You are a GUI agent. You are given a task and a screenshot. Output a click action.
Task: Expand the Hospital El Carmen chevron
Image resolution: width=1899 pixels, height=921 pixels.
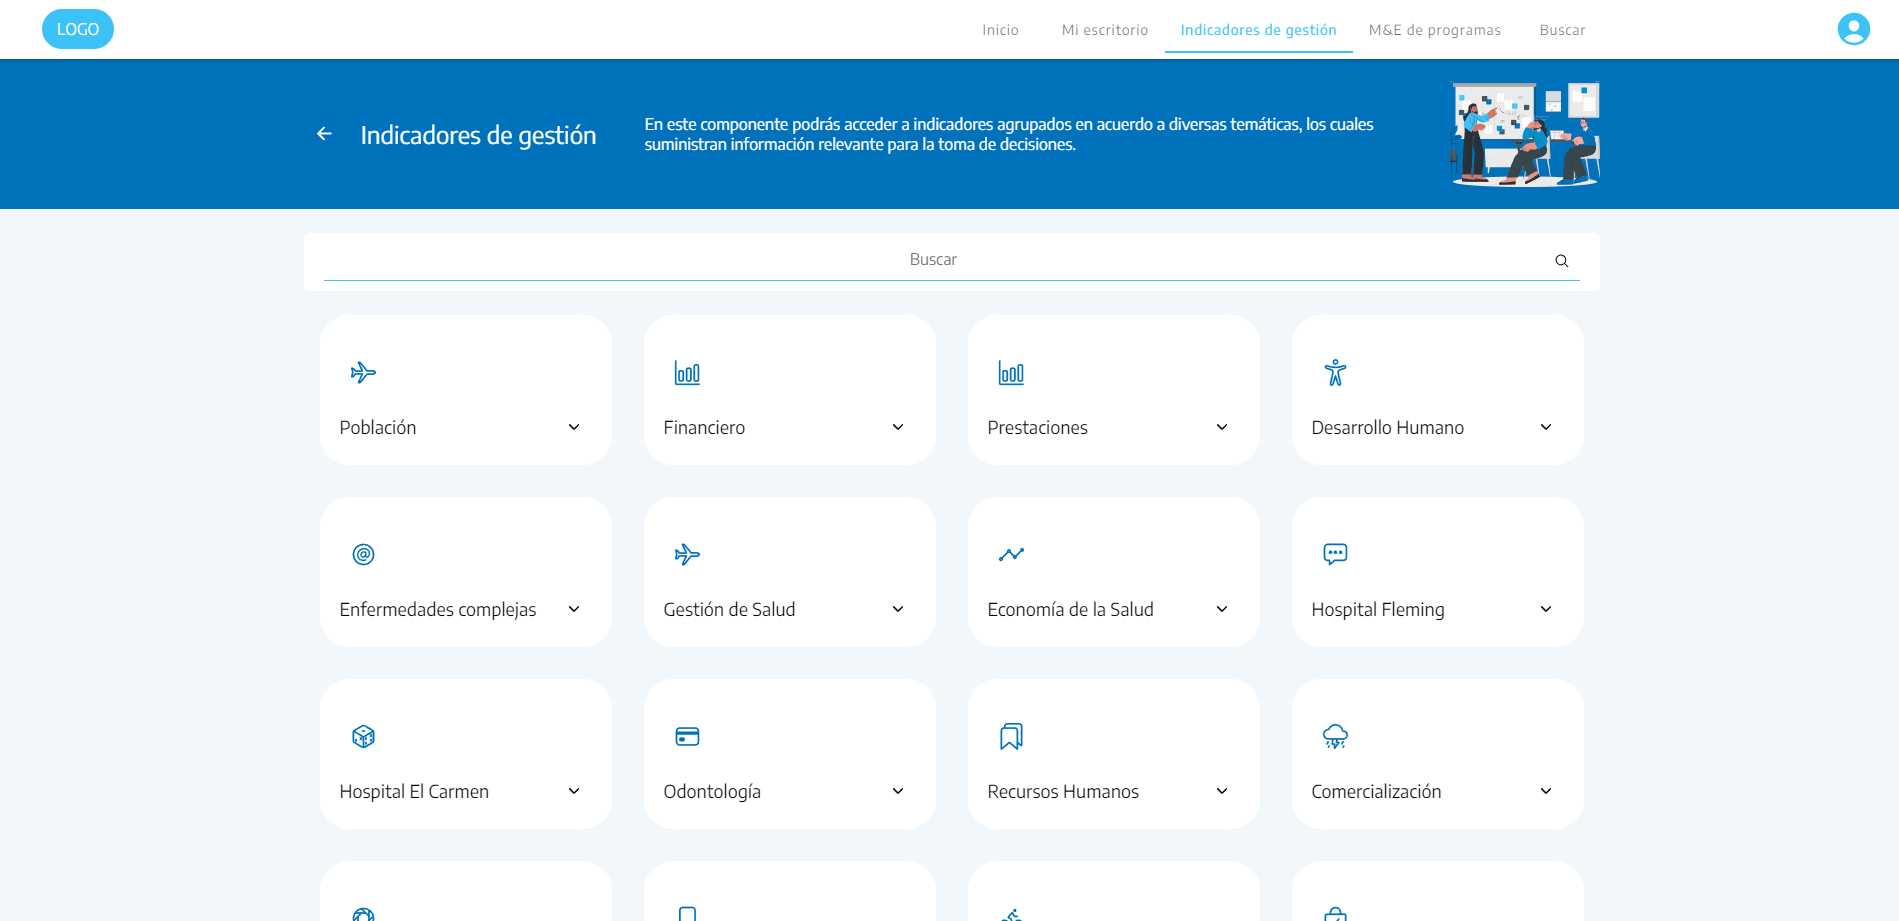tap(574, 791)
